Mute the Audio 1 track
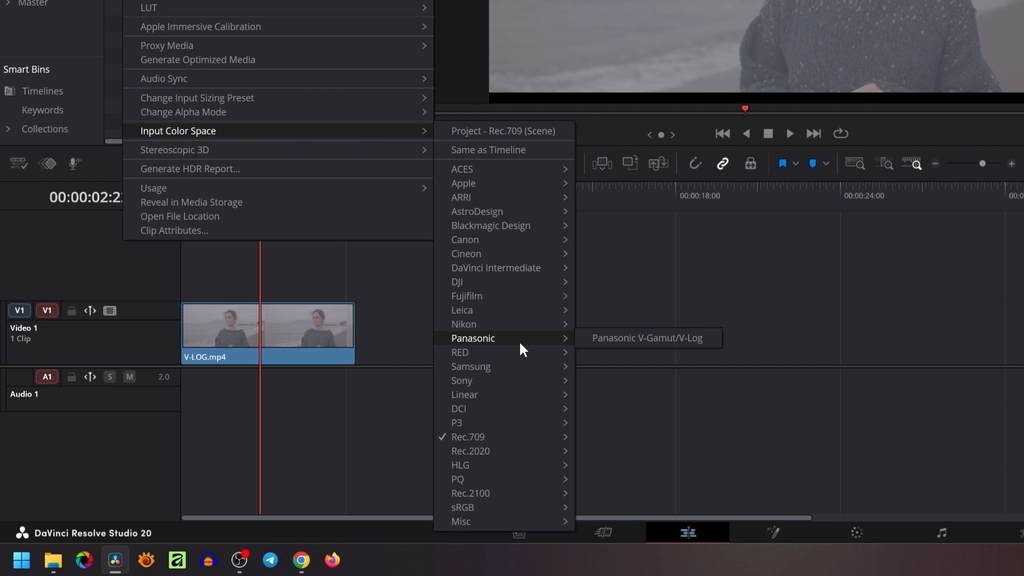Viewport: 1024px width, 576px height. pyautogui.click(x=130, y=376)
